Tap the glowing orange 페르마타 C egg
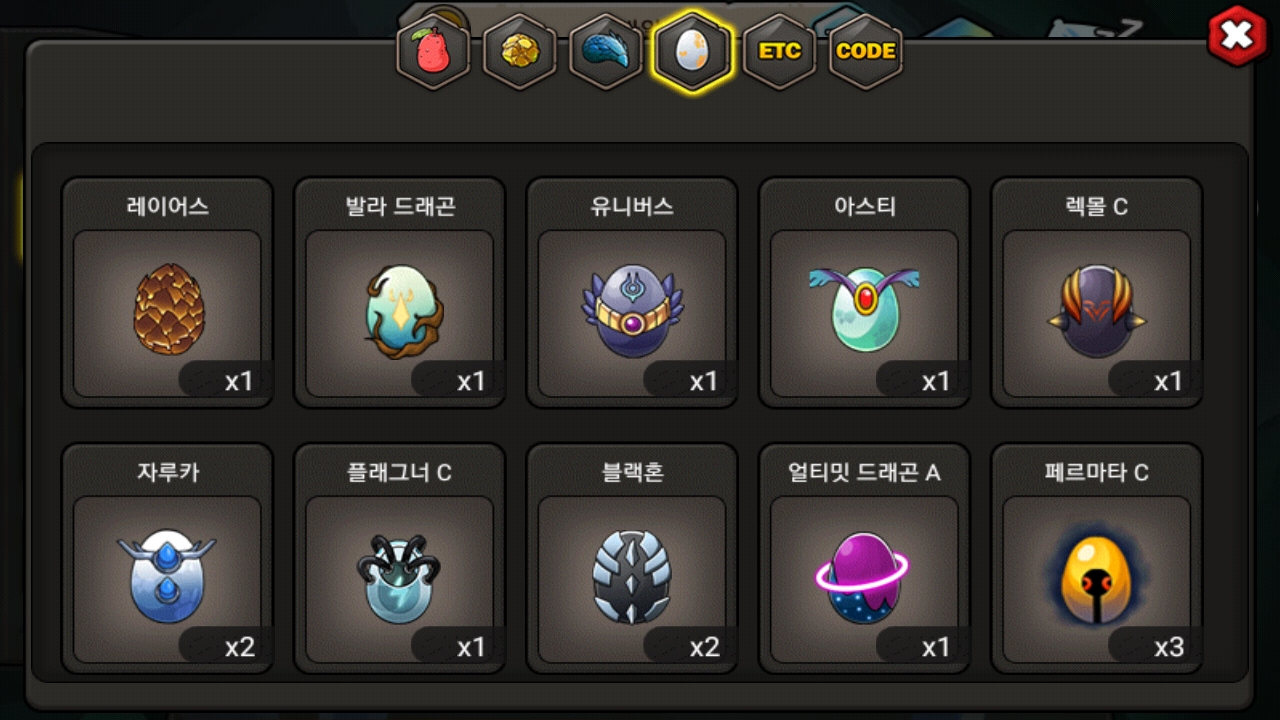The width and height of the screenshot is (1280, 720). pyautogui.click(x=1096, y=577)
